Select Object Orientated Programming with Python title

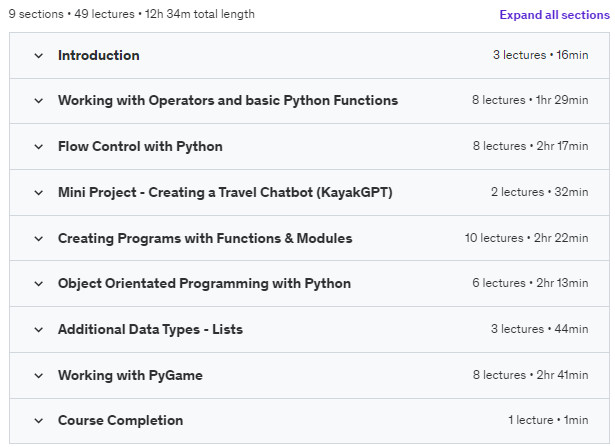tap(204, 283)
